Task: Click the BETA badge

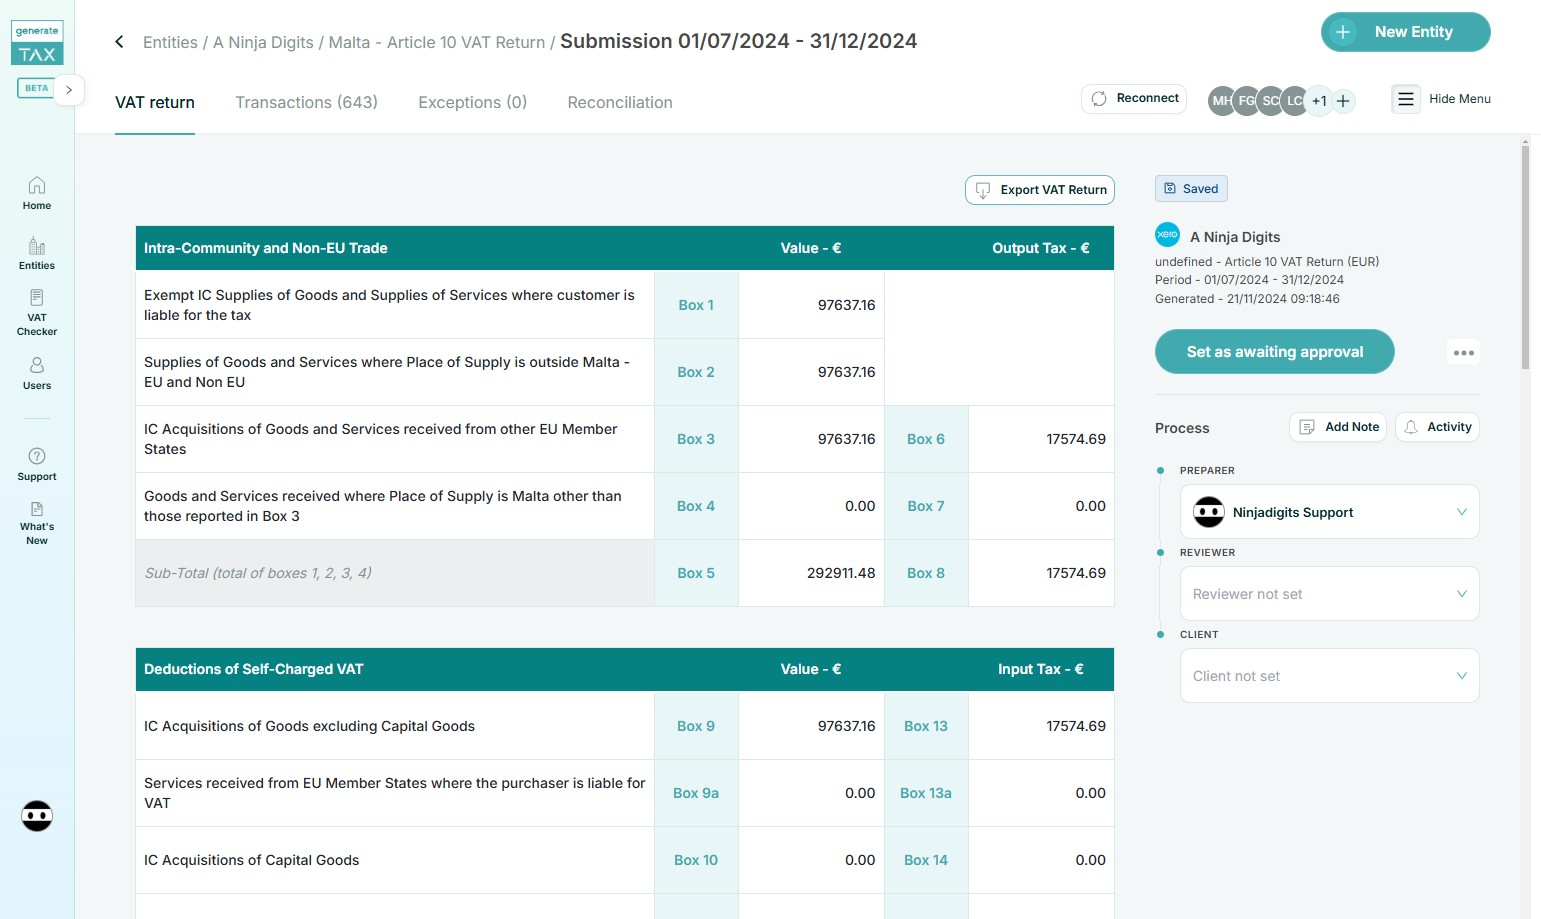Action: (x=37, y=88)
